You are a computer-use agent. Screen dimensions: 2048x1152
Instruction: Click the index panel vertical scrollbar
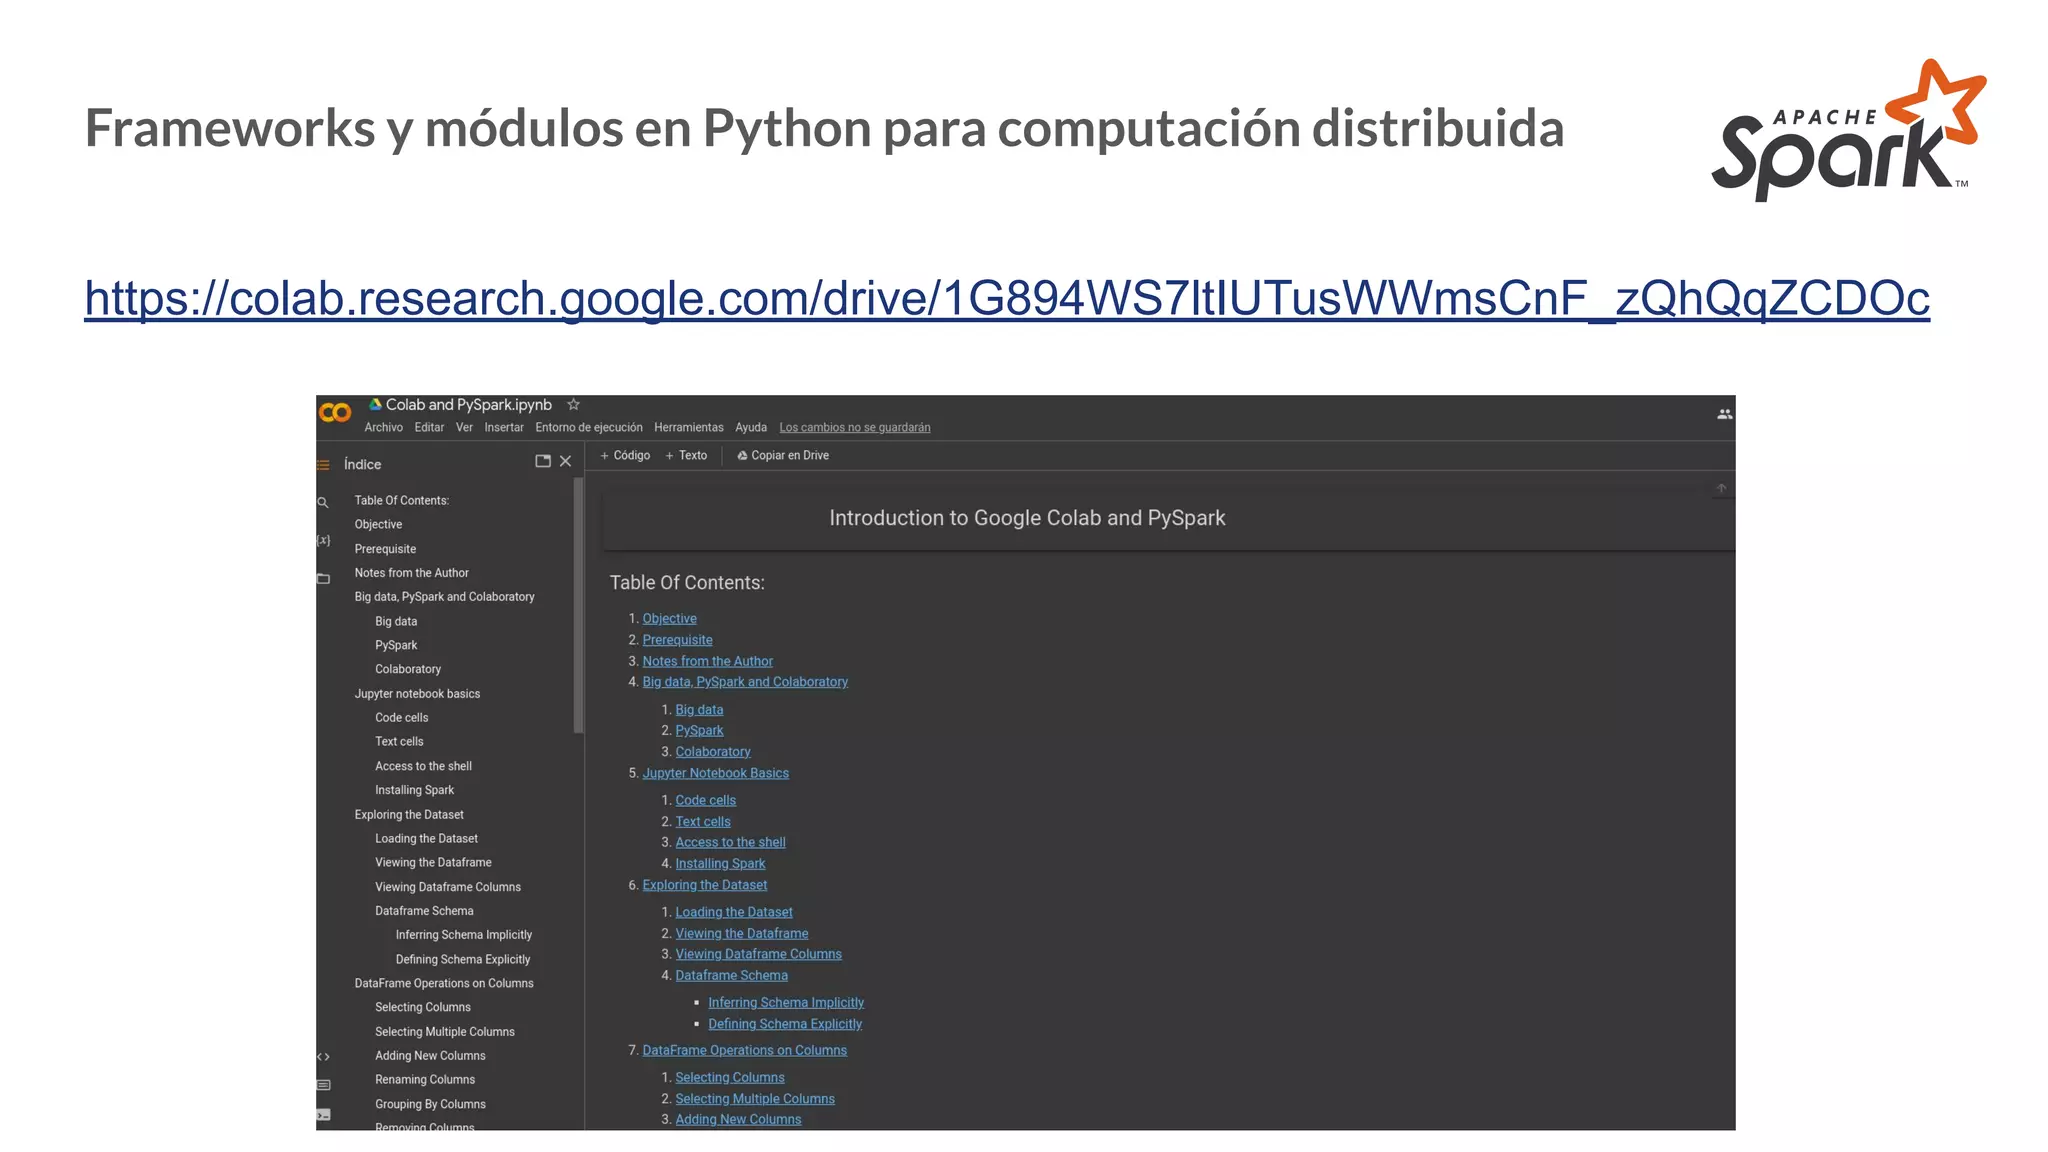(x=578, y=606)
